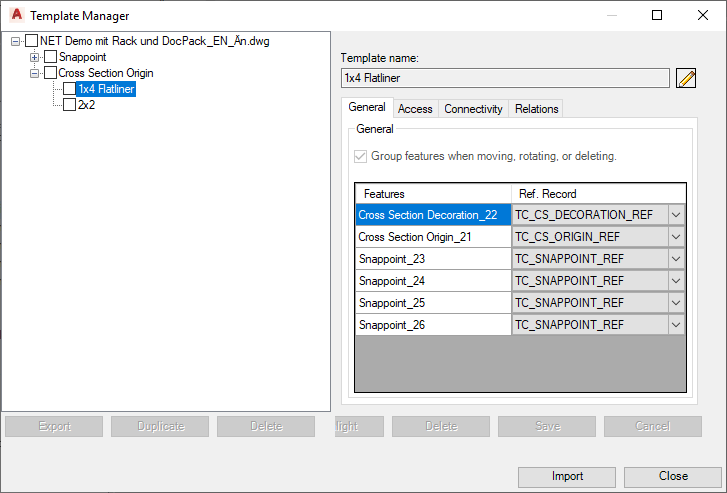Collapse the NET Demo root drawing node
727x493 pixels.
pos(16,42)
